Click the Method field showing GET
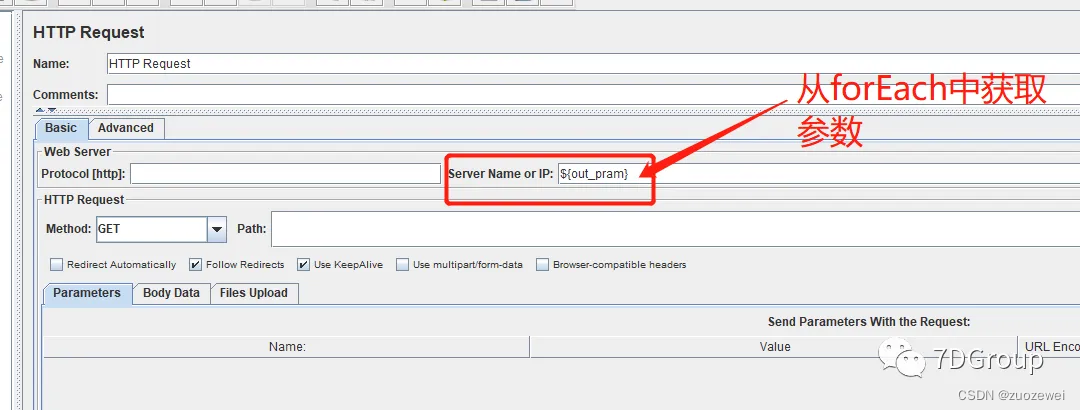Viewport: 1080px width, 410px height. tap(152, 229)
